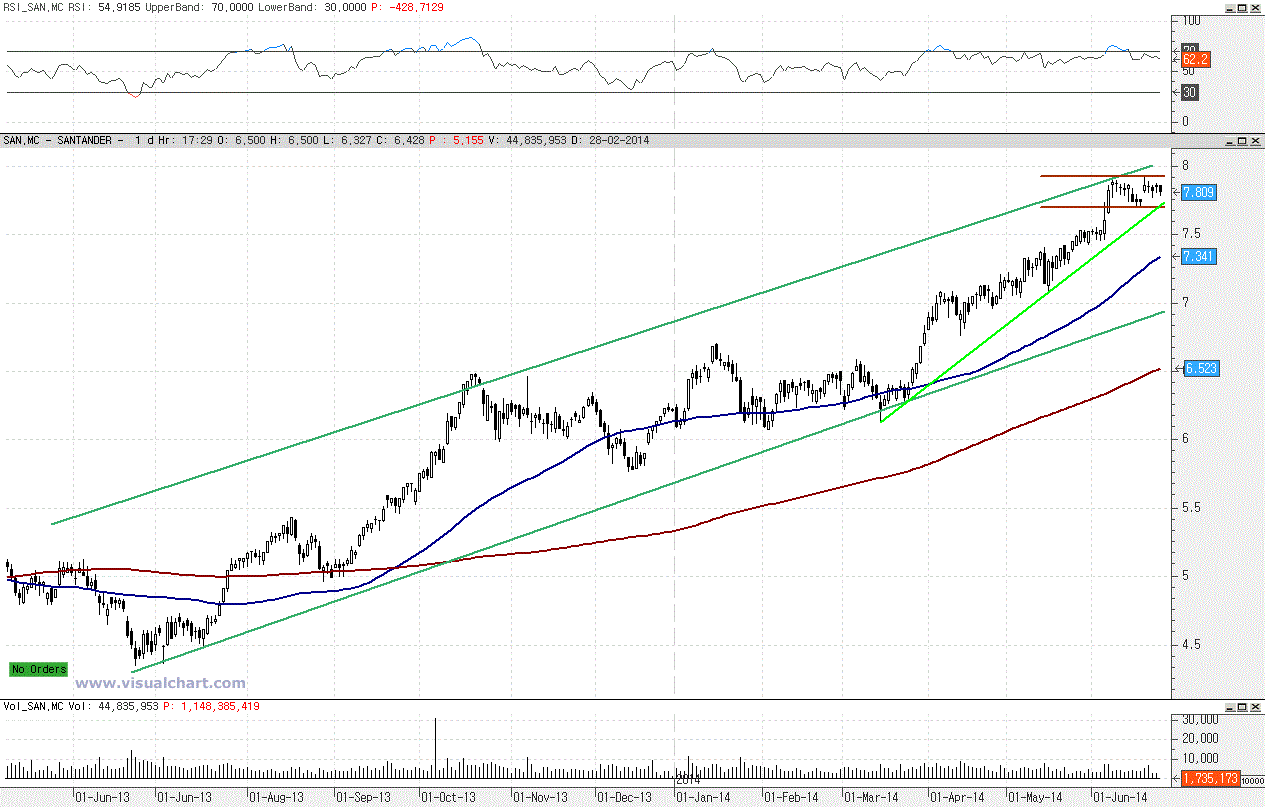This screenshot has height=807, width=1265.
Task: Click the 01-Oct-13 date label
Action: click(448, 798)
